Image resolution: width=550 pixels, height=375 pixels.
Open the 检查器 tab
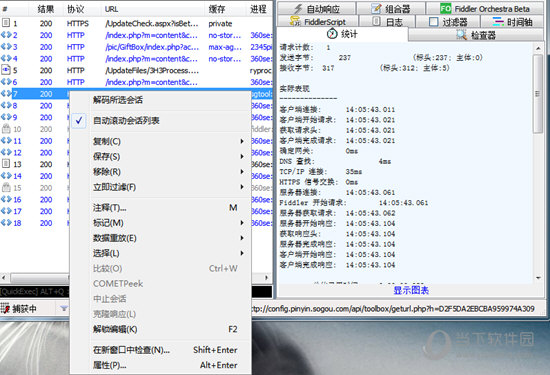tap(476, 35)
